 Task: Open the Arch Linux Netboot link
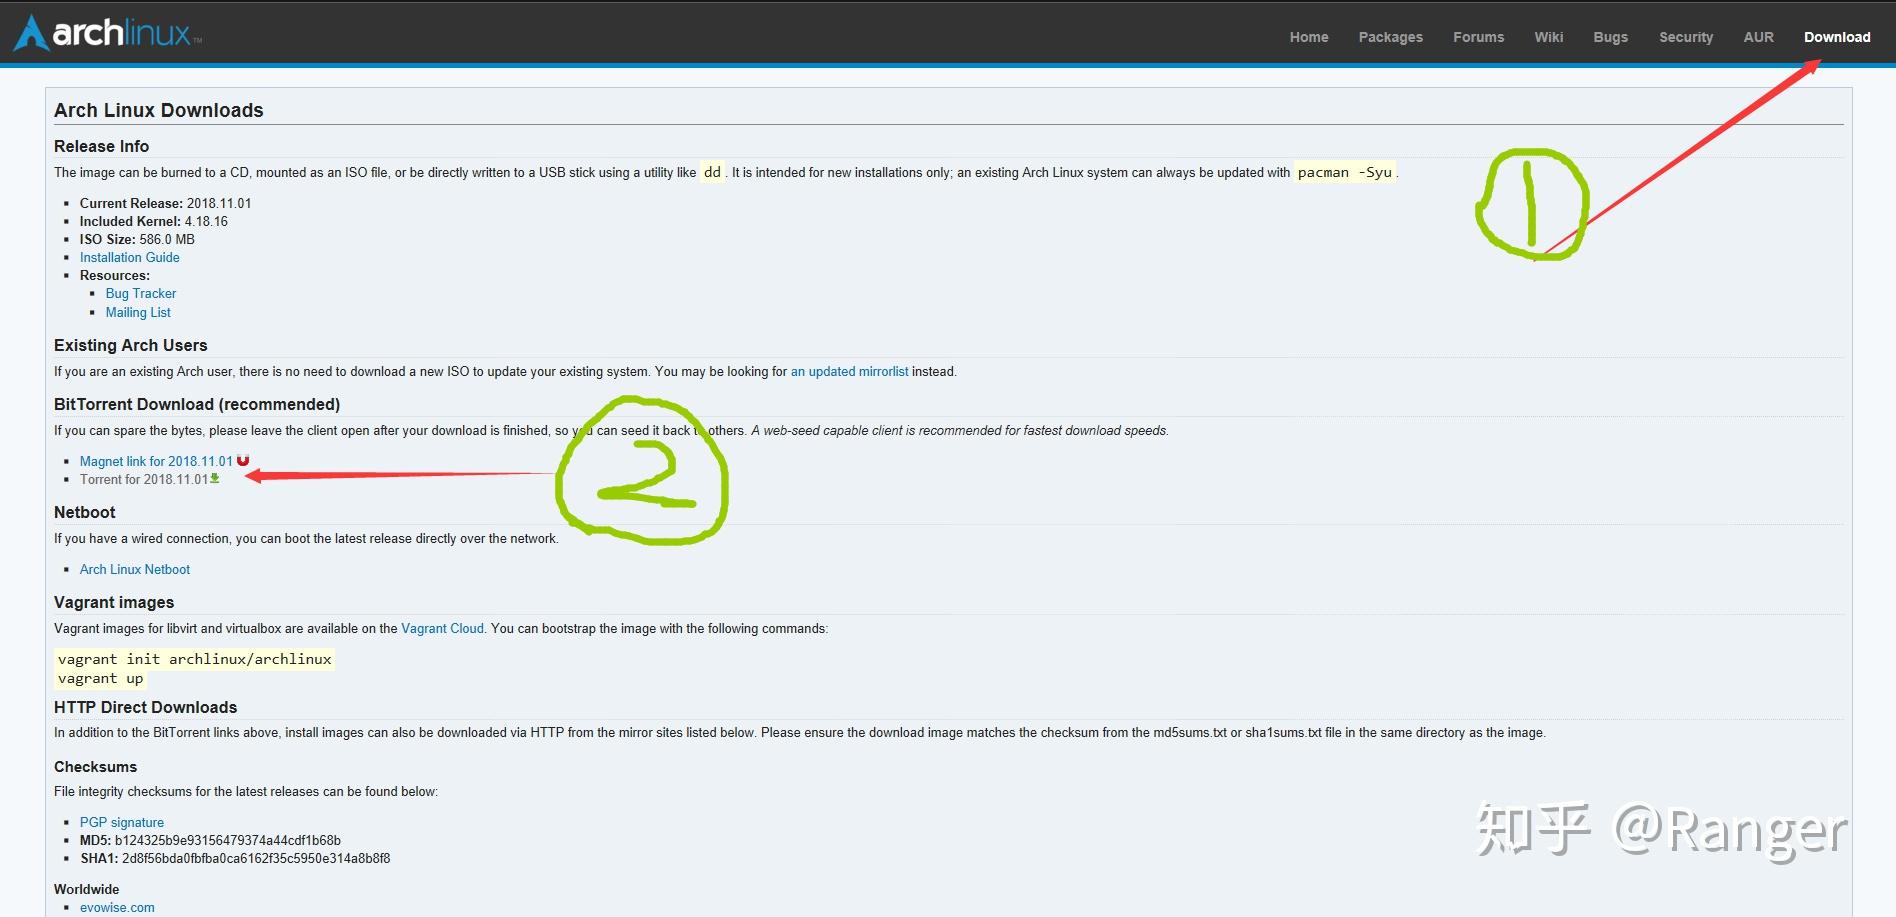click(x=135, y=569)
